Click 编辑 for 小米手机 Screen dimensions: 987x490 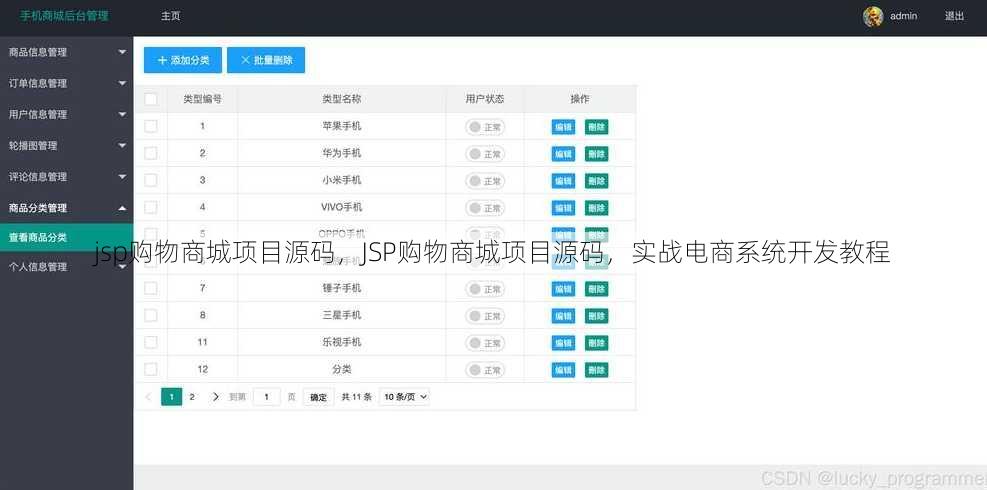563,181
